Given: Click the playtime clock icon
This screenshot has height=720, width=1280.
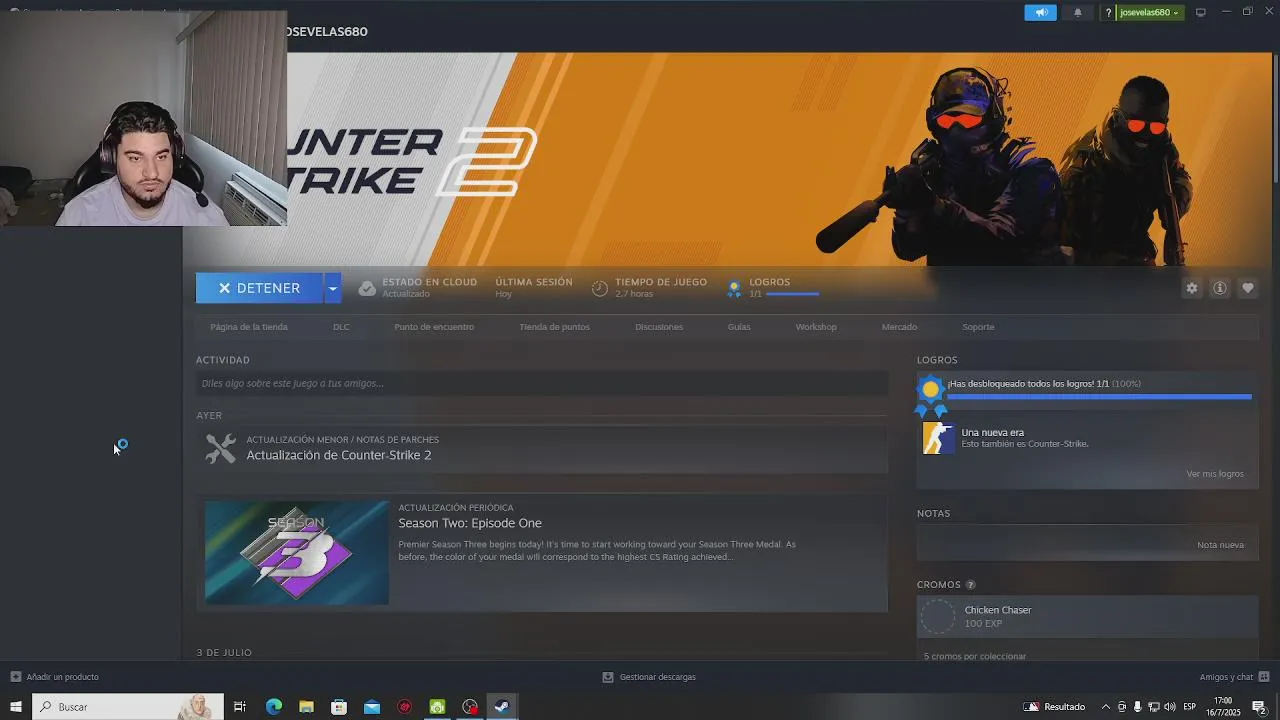Looking at the screenshot, I should (600, 288).
